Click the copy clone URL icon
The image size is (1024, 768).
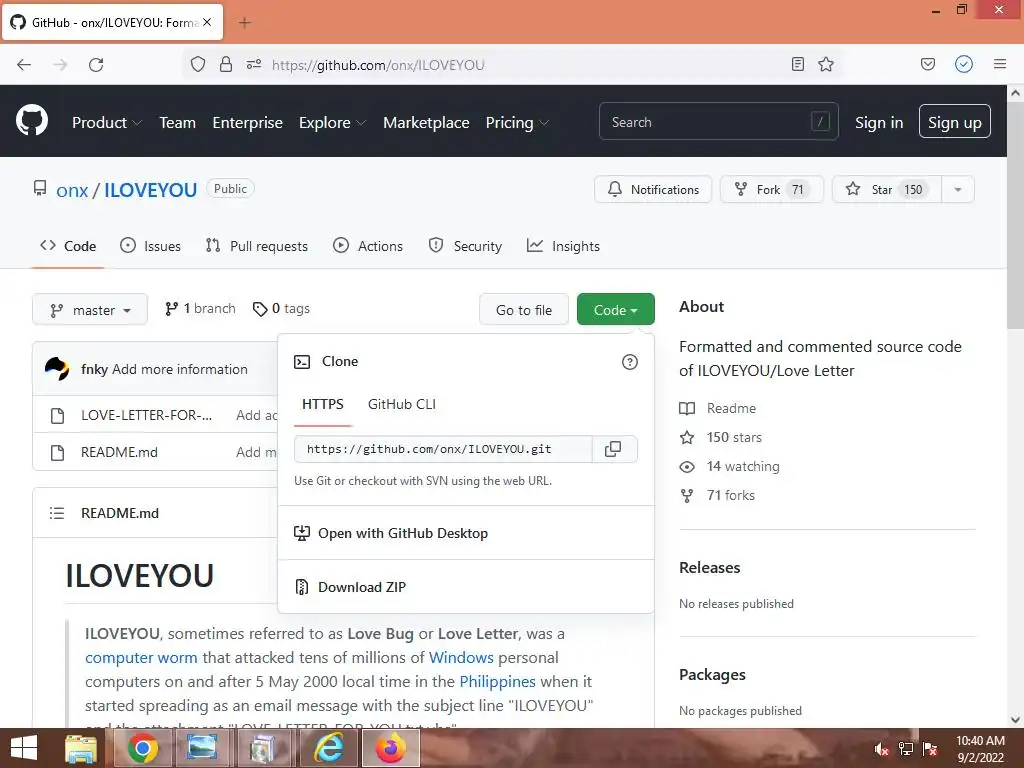(x=613, y=449)
